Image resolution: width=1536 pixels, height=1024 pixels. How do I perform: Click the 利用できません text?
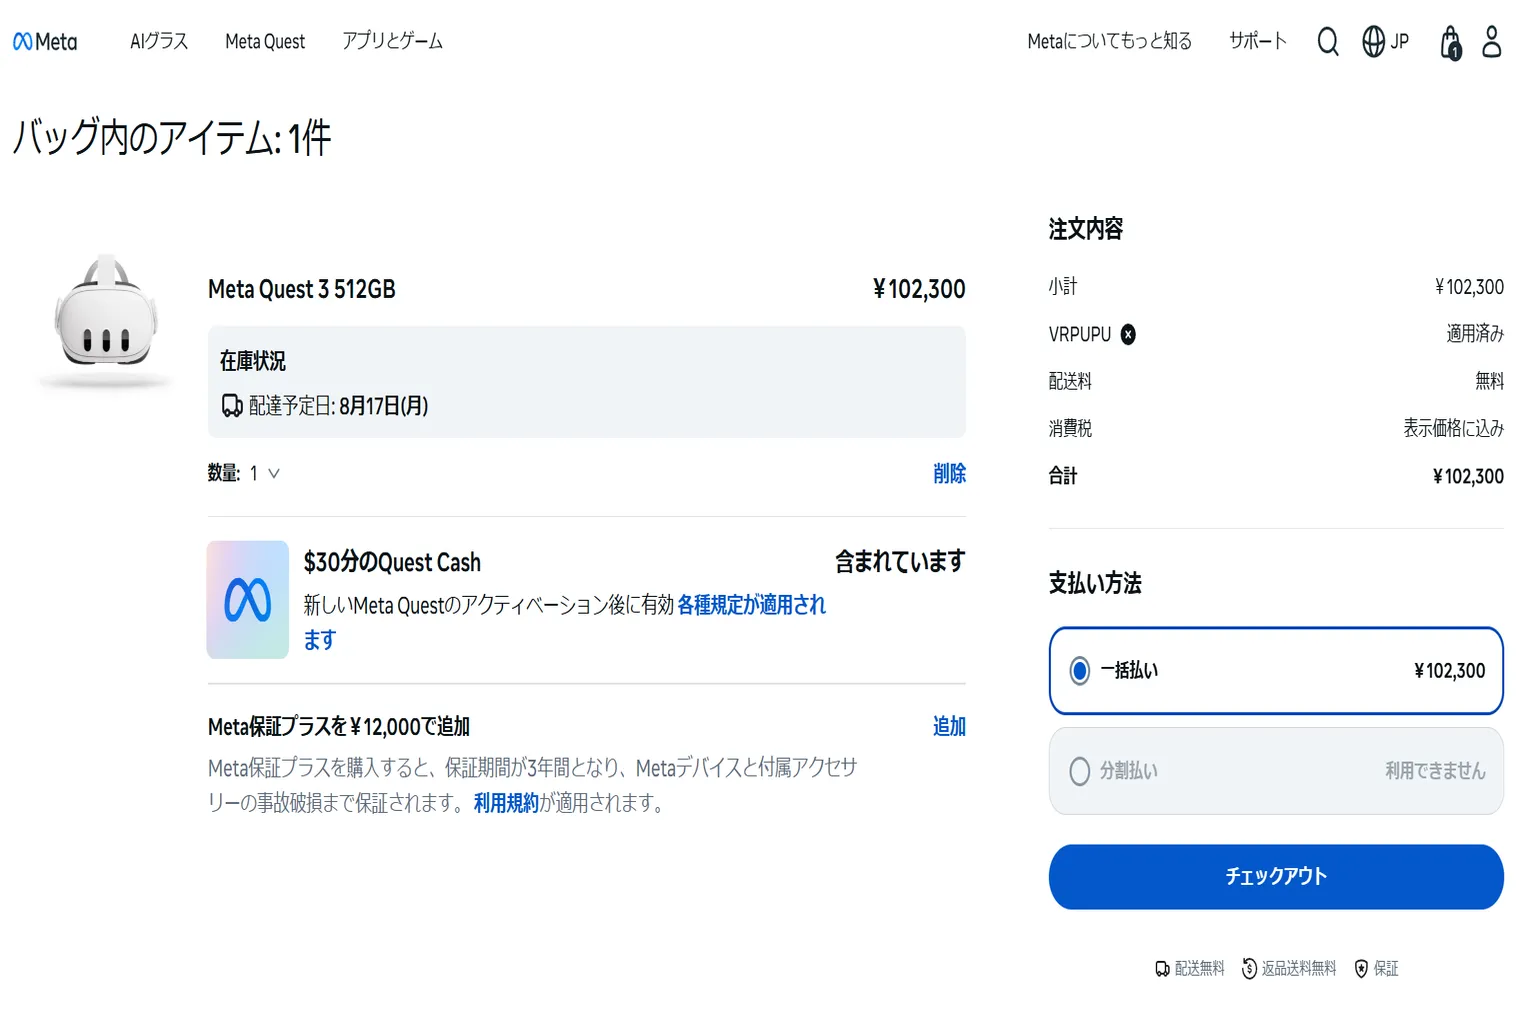click(1435, 770)
